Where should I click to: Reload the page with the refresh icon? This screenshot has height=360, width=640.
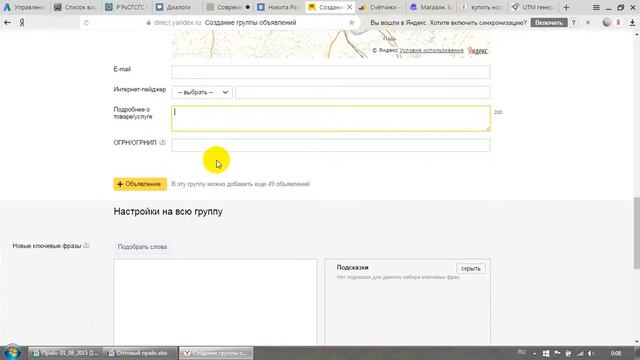(86, 23)
